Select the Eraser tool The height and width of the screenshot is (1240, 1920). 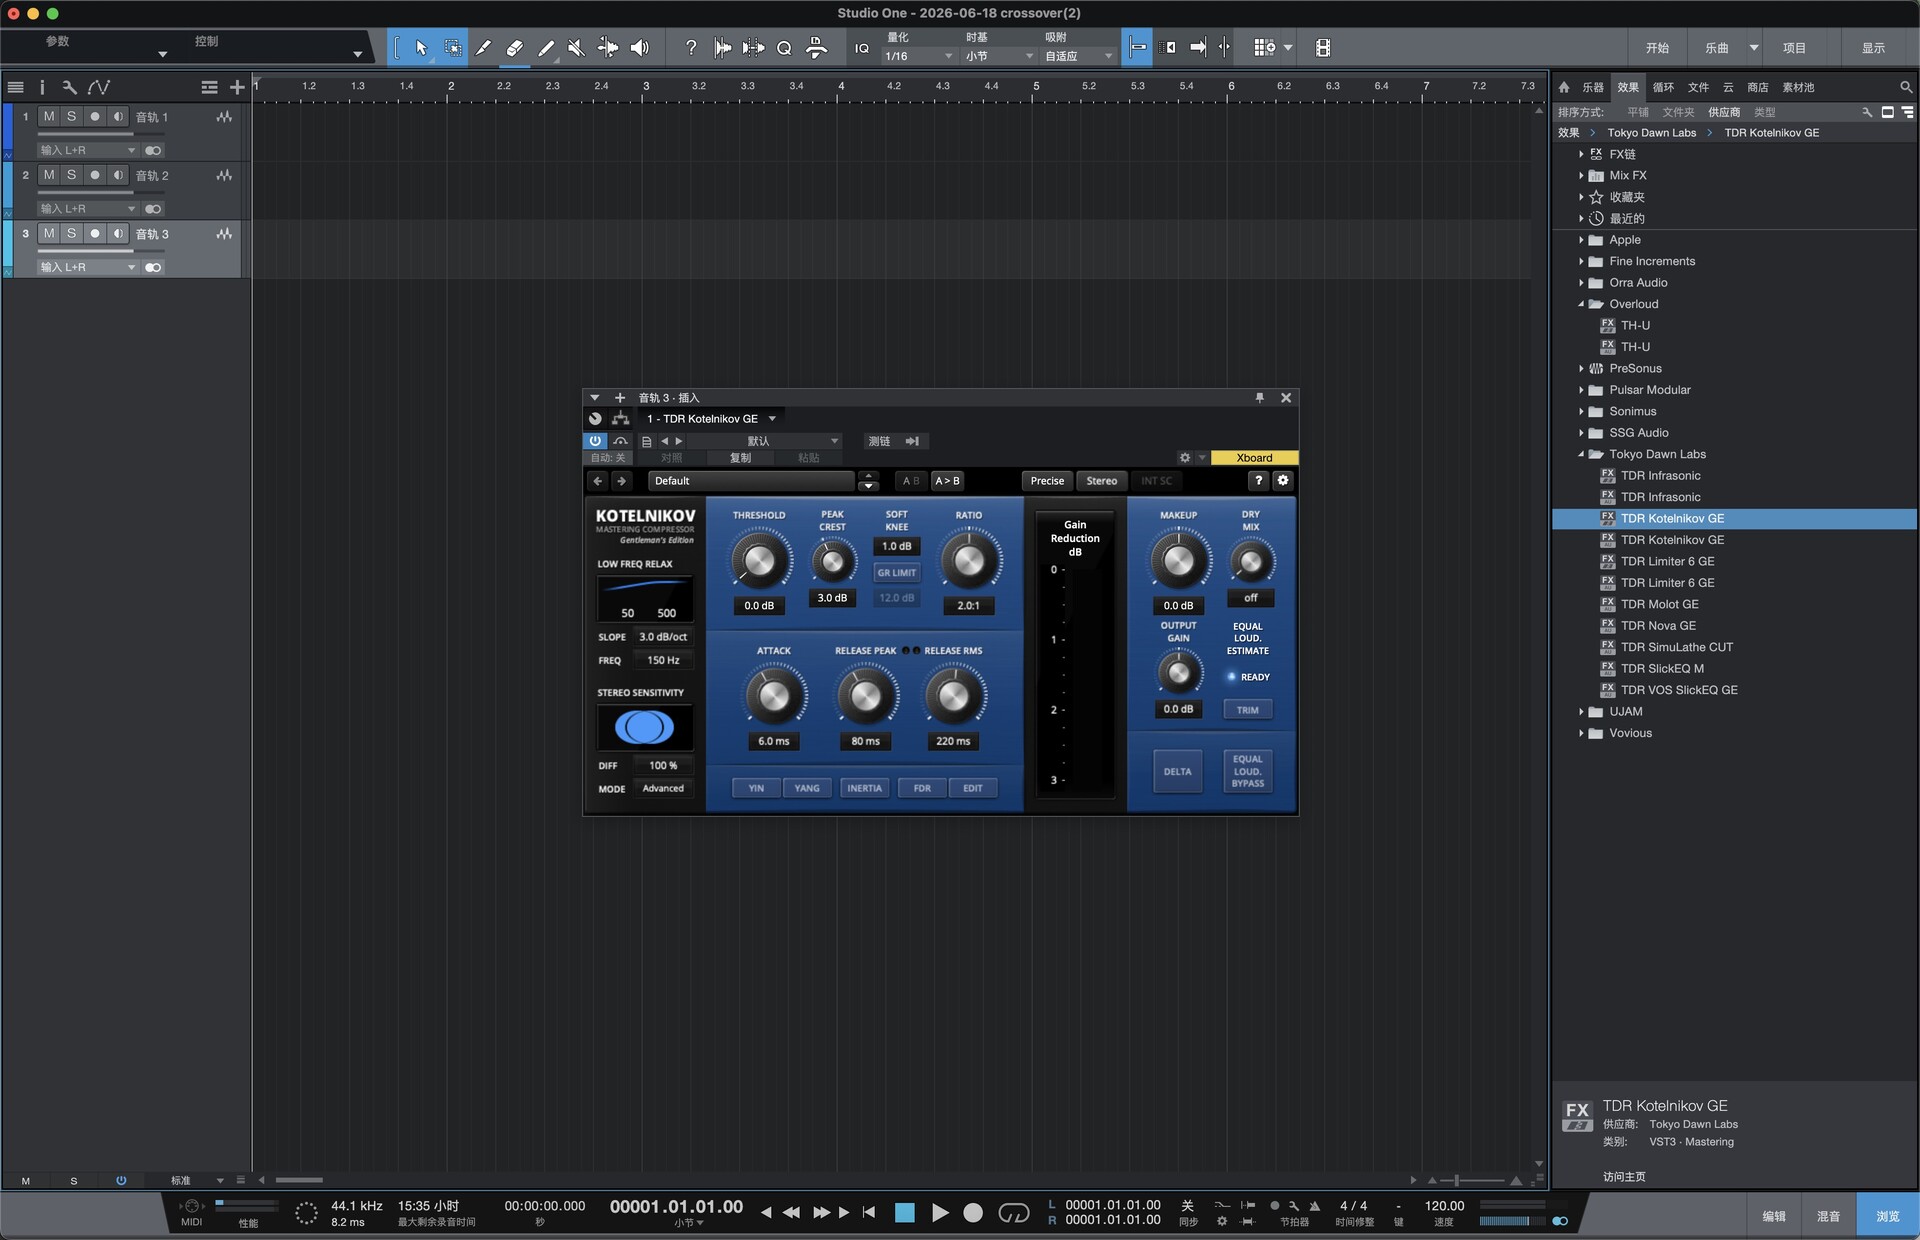pyautogui.click(x=514, y=48)
